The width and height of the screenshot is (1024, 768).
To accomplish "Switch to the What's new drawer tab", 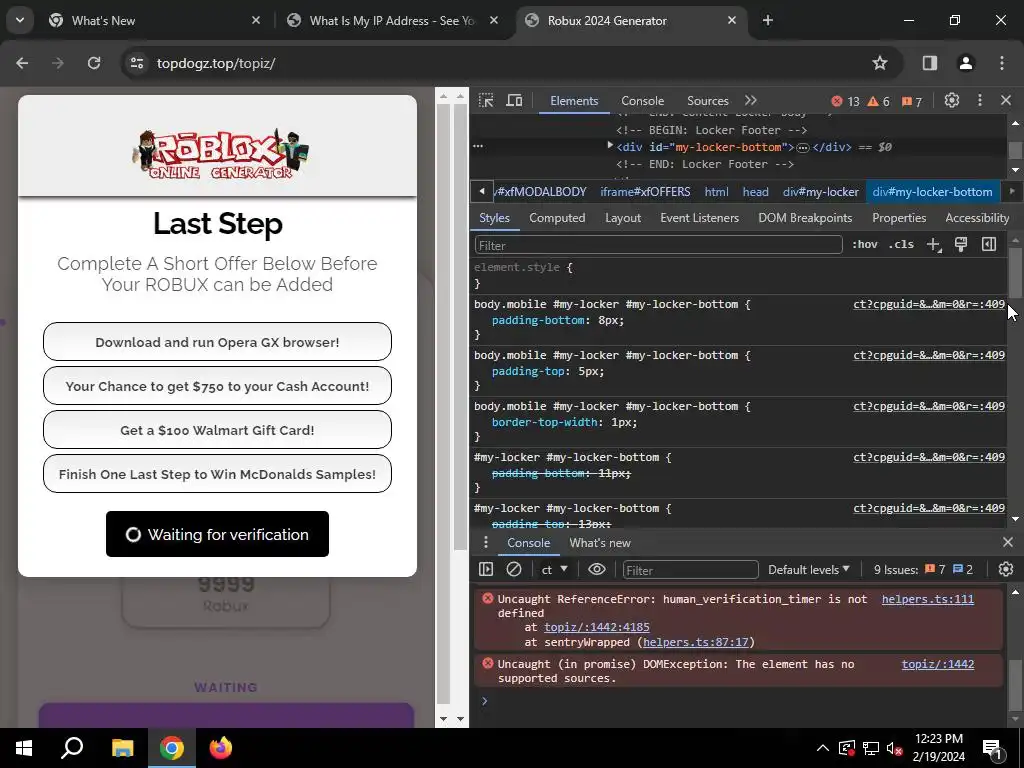I will 600,543.
